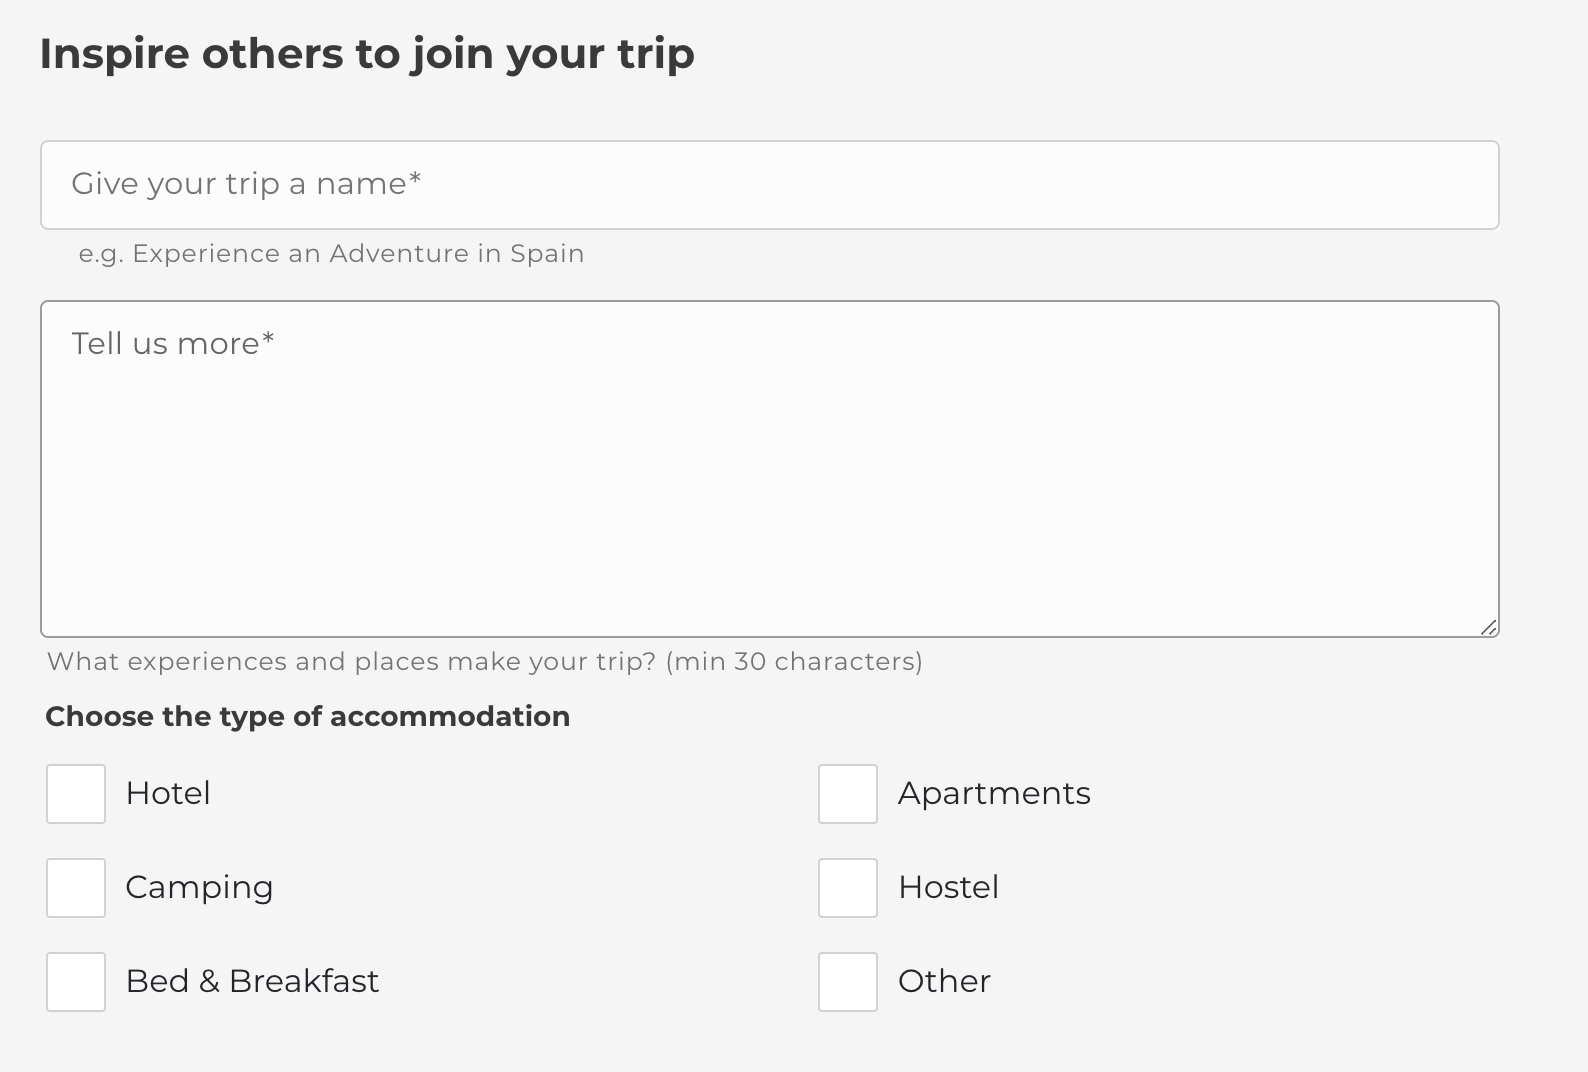Toggle the Hostel checkbox
The height and width of the screenshot is (1072, 1588).
tap(848, 888)
